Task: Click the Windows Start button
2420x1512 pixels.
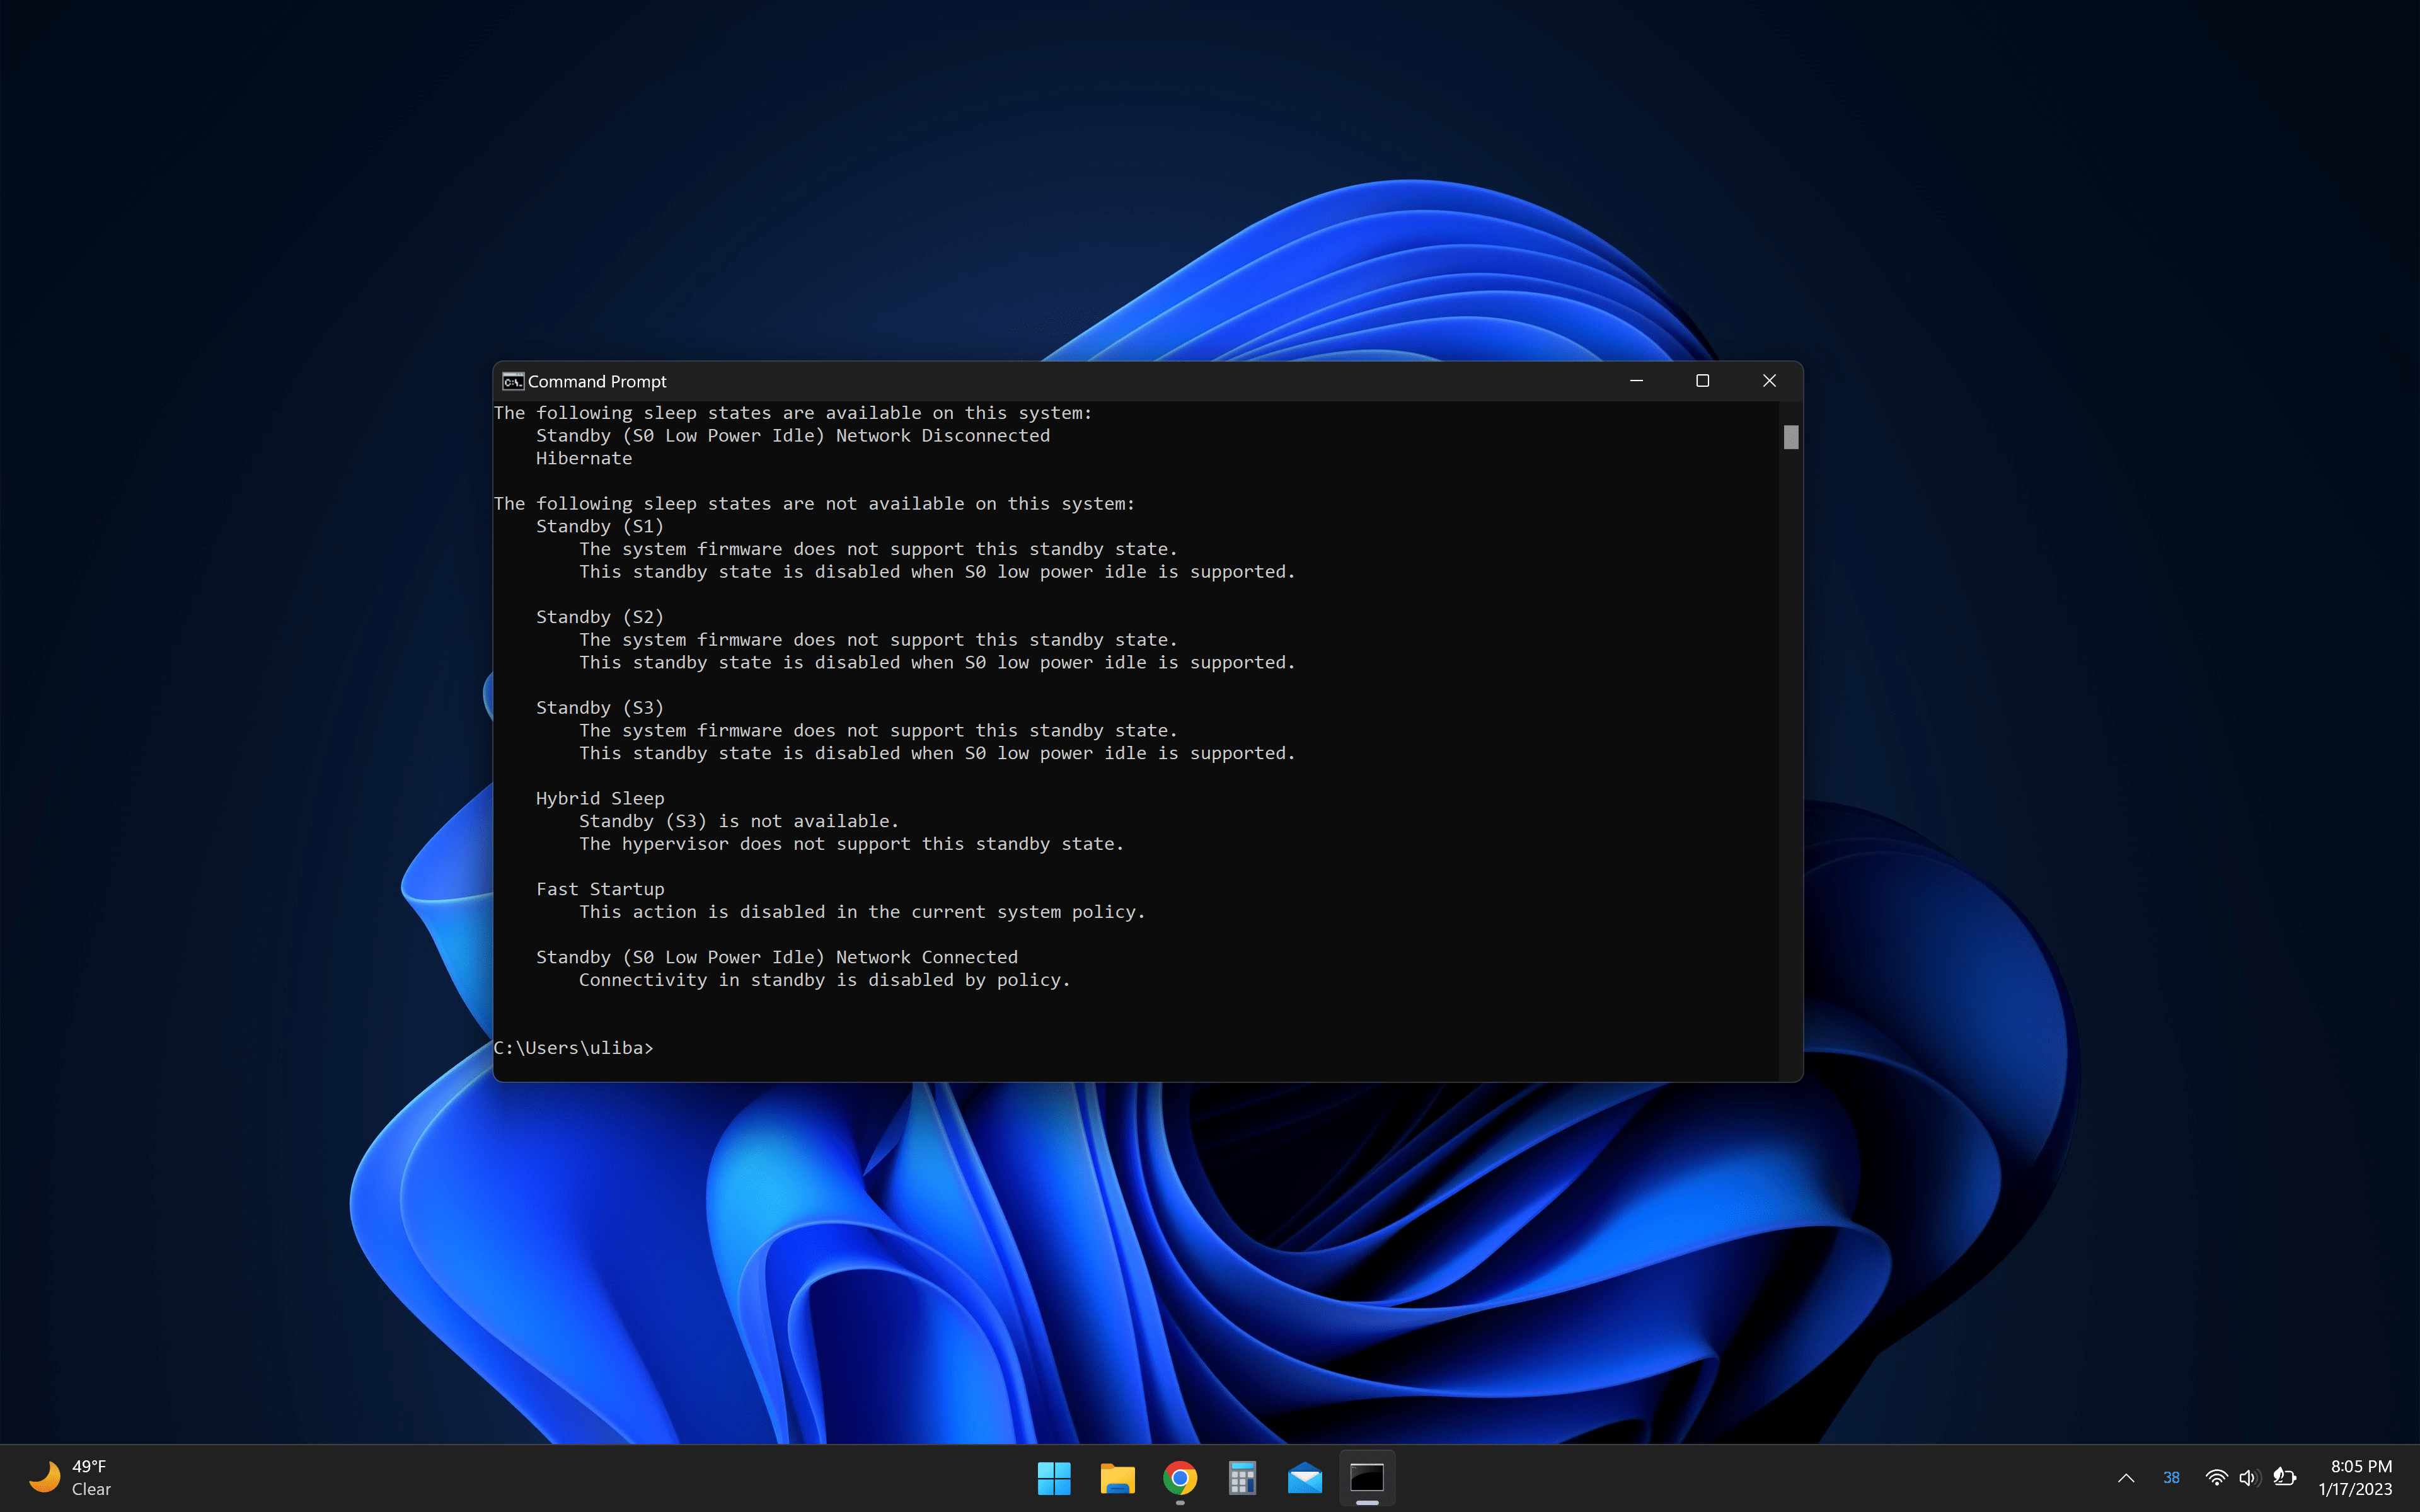Action: click(x=1054, y=1477)
